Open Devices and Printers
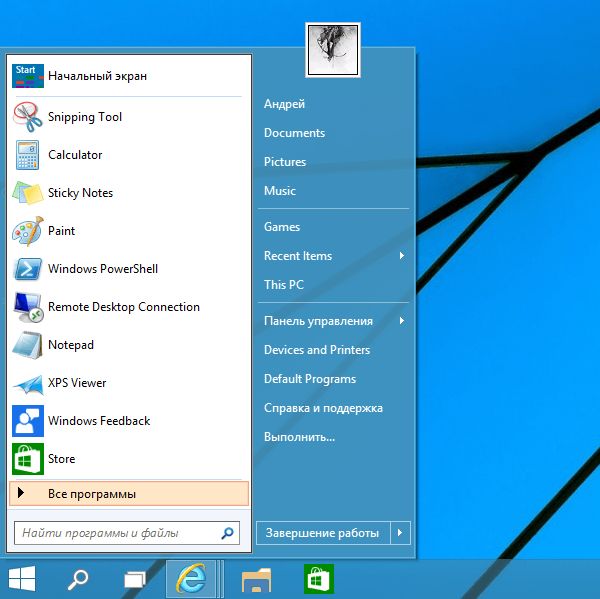 (317, 350)
